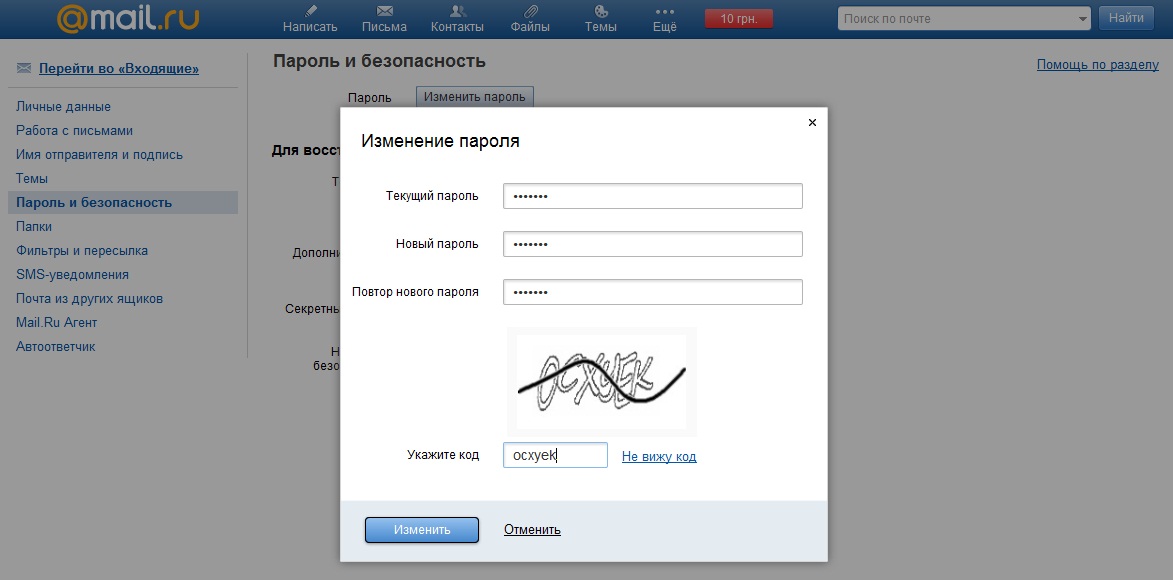1173x580 pixels.
Task: Click the Отменить link
Action: pos(533,530)
